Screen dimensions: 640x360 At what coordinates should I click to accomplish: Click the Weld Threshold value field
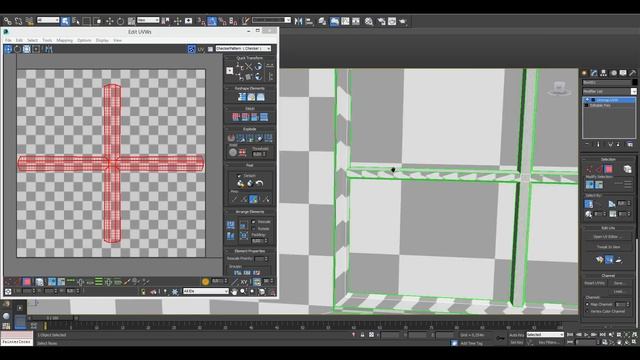click(x=258, y=154)
